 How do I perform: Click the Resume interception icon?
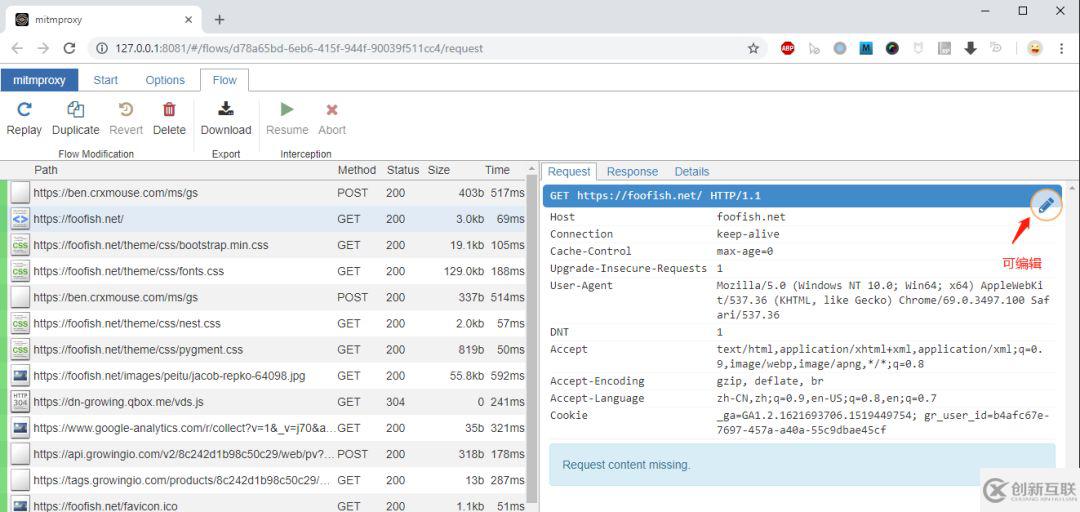pos(287,109)
